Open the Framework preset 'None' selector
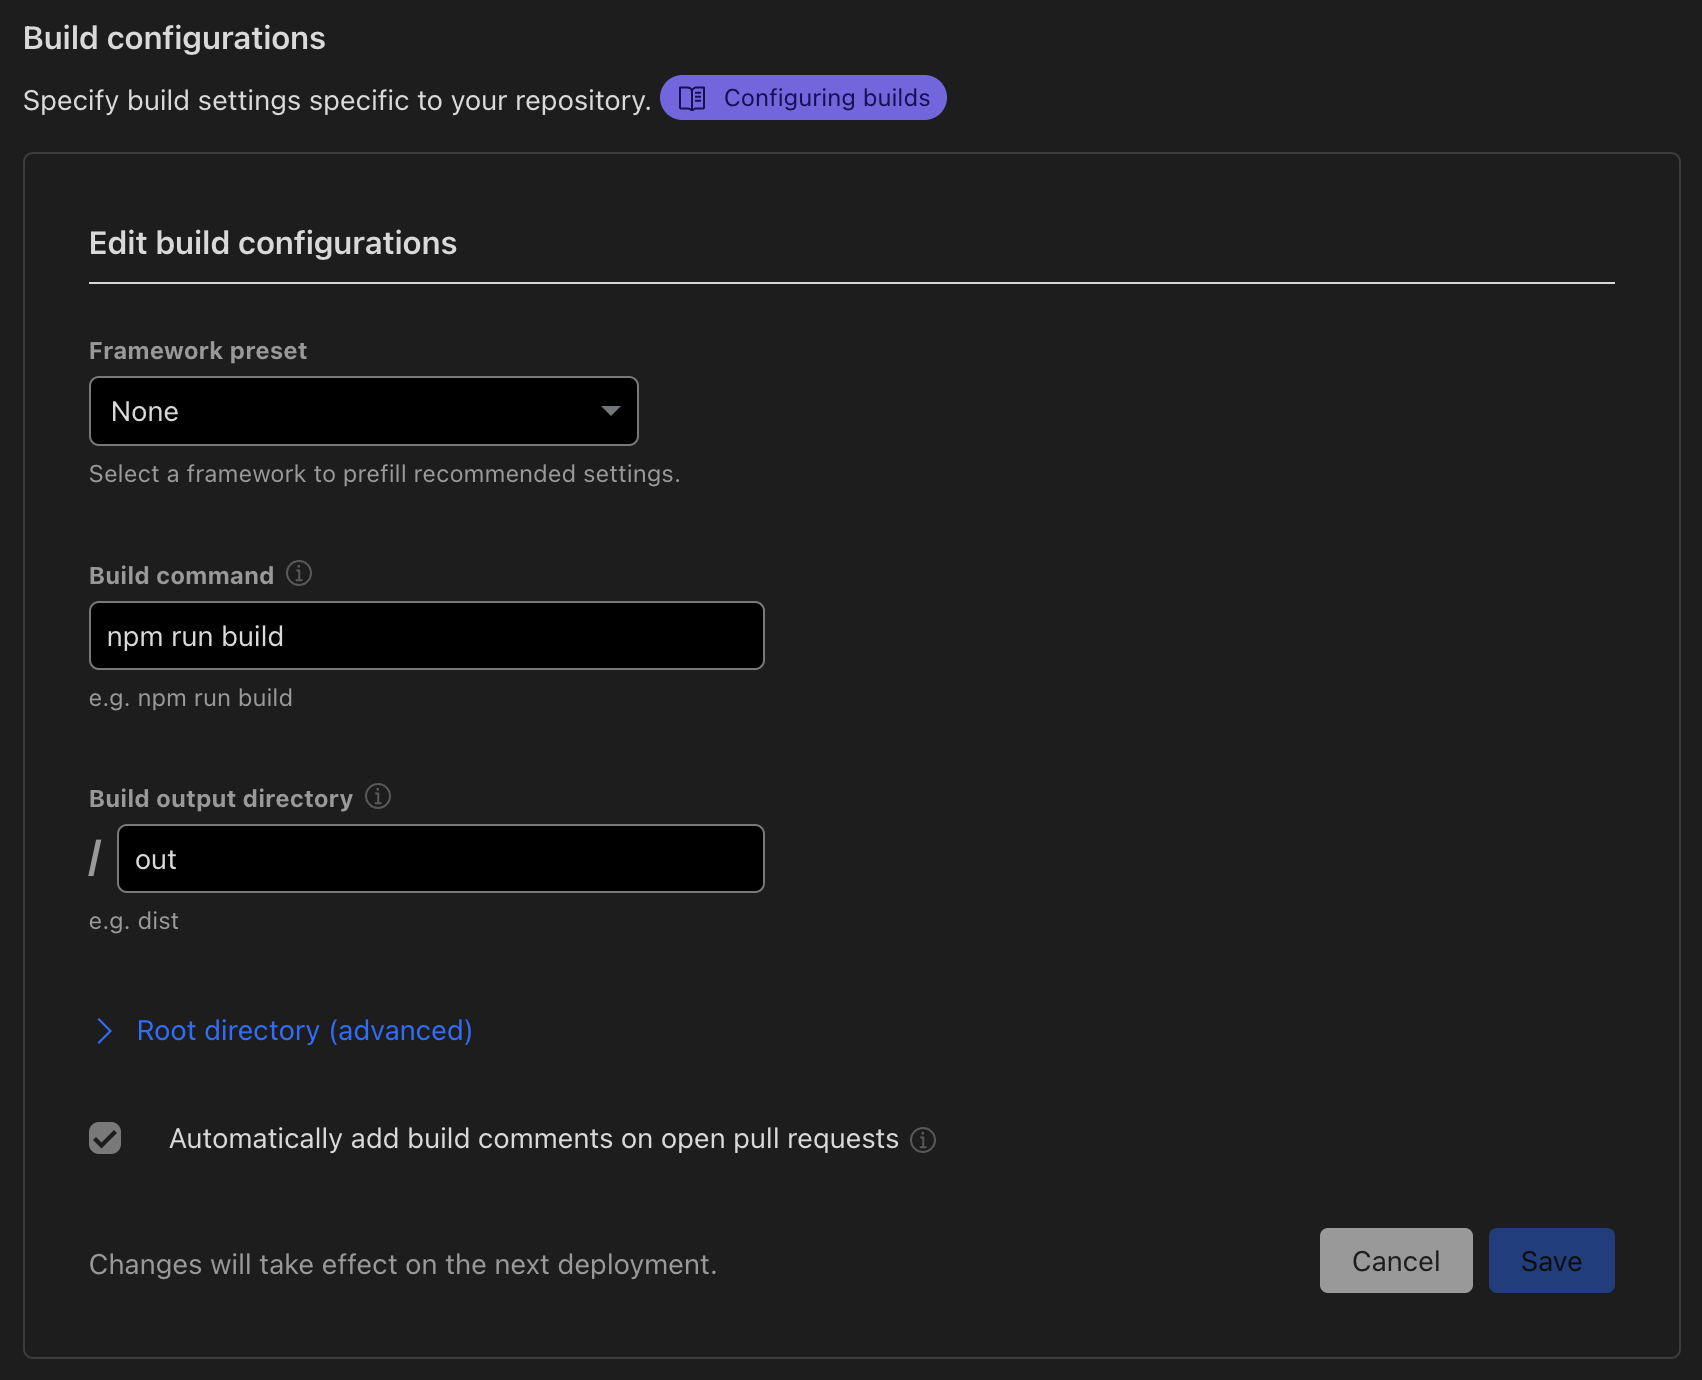Image resolution: width=1702 pixels, height=1380 pixels. point(363,411)
